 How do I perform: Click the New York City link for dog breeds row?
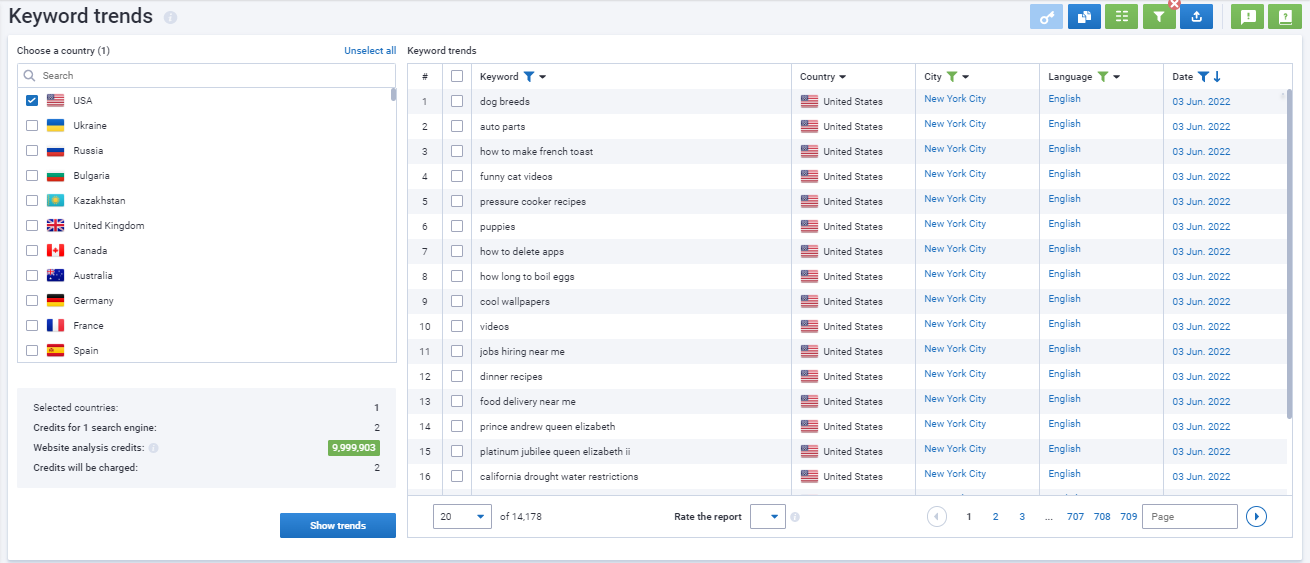click(x=955, y=99)
